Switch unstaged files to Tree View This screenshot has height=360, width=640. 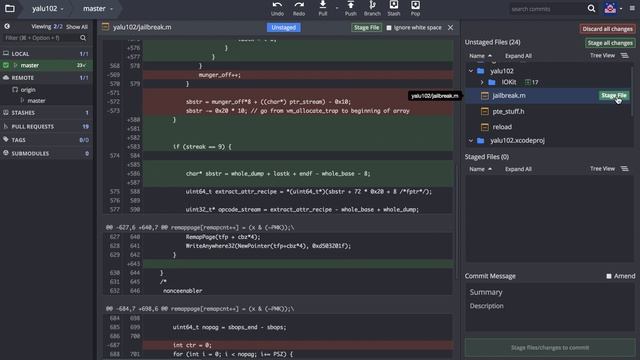[x=602, y=56]
